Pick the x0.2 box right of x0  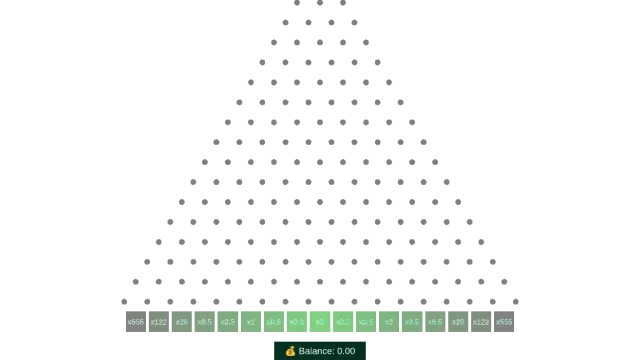[x=343, y=322]
